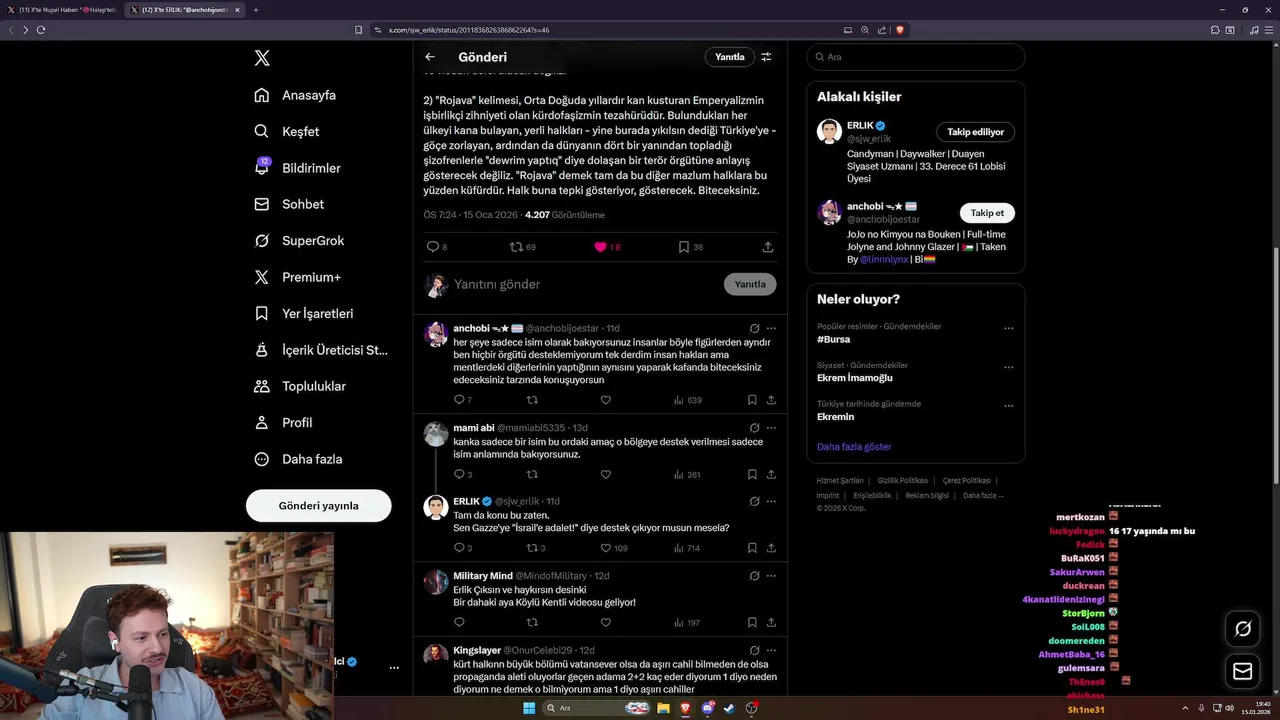
Task: Bookmark ERLIK's reply
Action: pyautogui.click(x=752, y=548)
